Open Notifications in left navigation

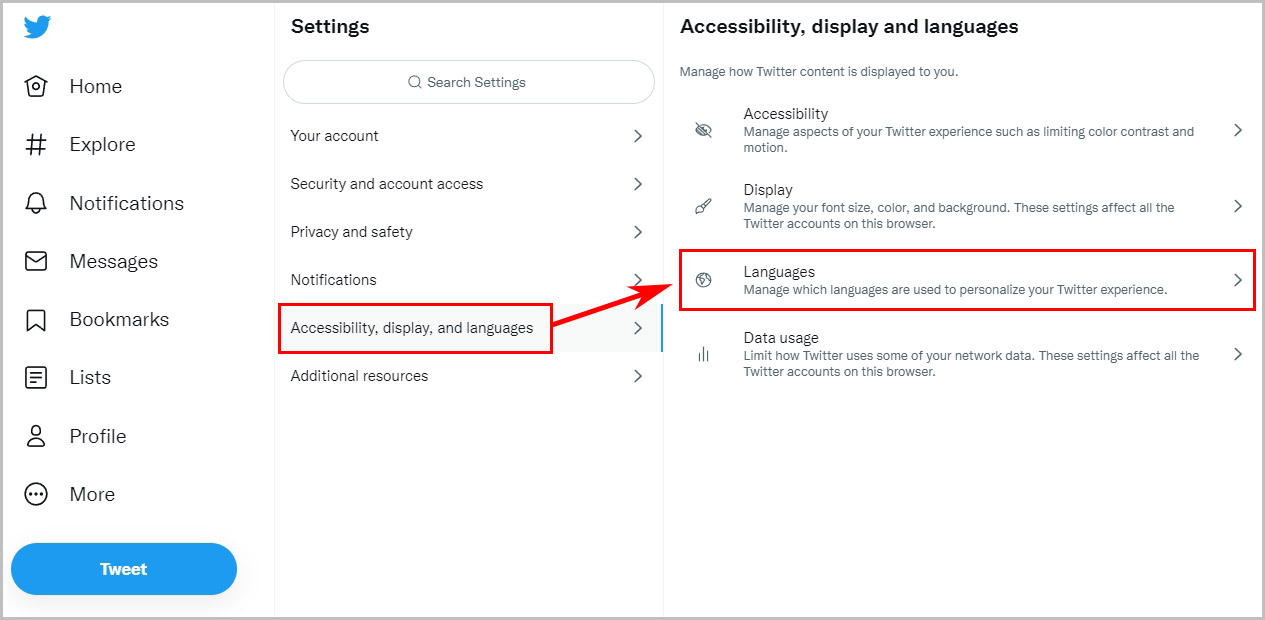127,203
